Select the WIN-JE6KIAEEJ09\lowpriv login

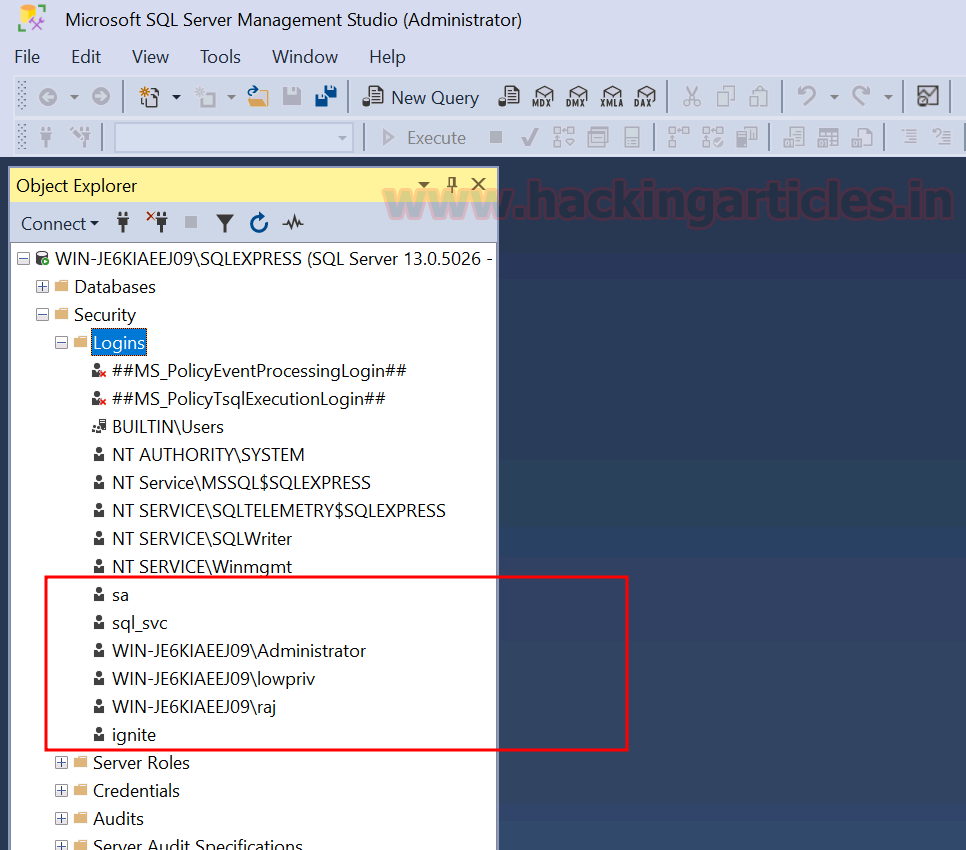213,679
